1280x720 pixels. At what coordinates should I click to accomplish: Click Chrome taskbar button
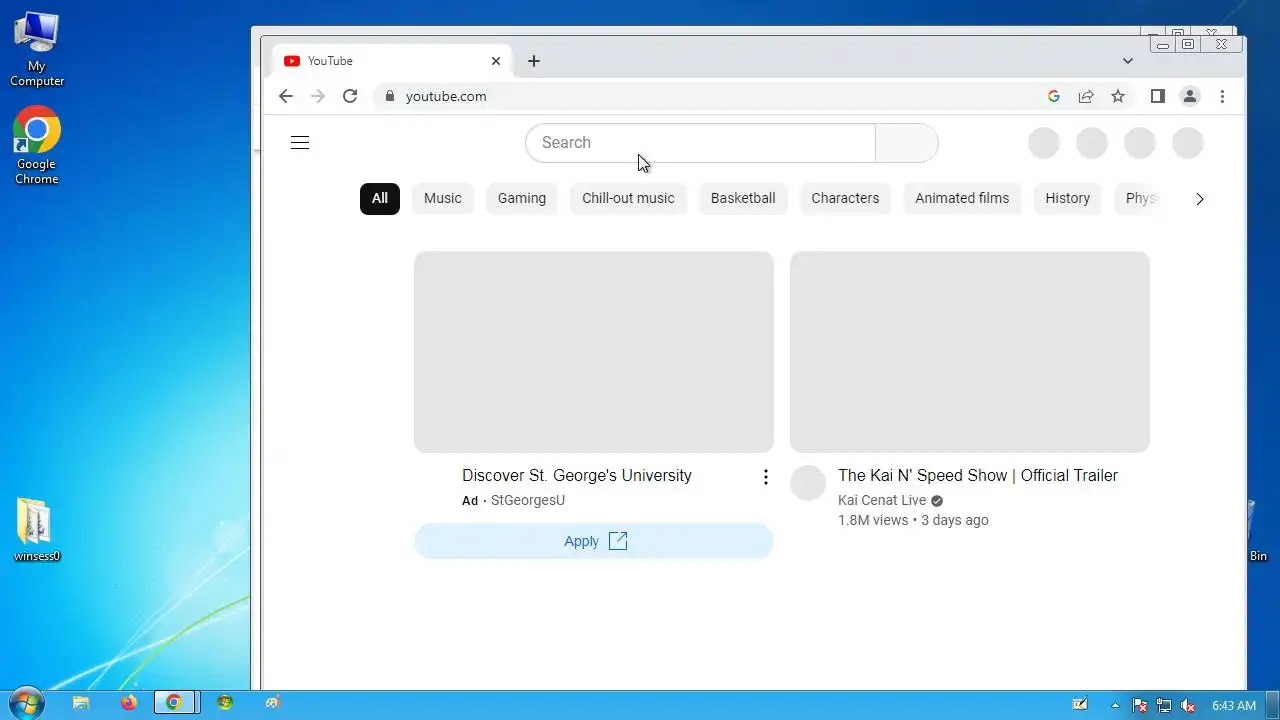tap(176, 703)
